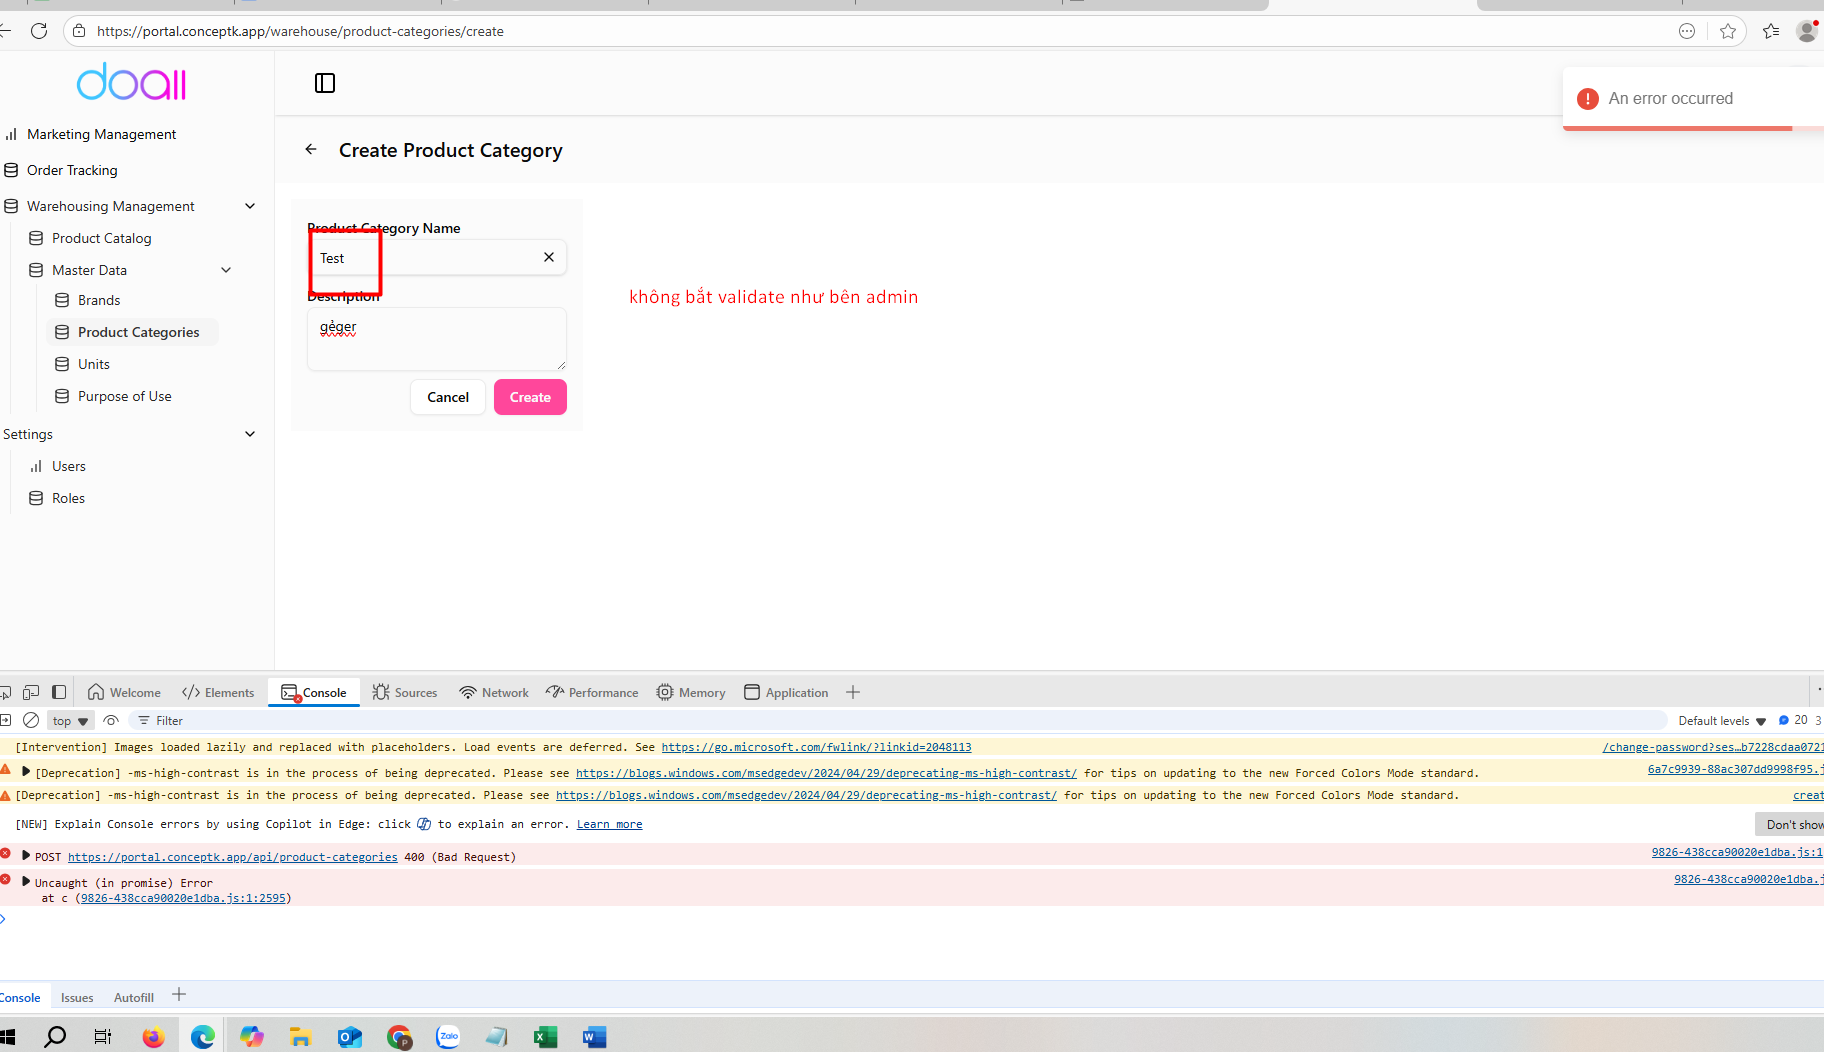Toggle device emulation icon in DevTools
The image size is (1824, 1052).
31,692
